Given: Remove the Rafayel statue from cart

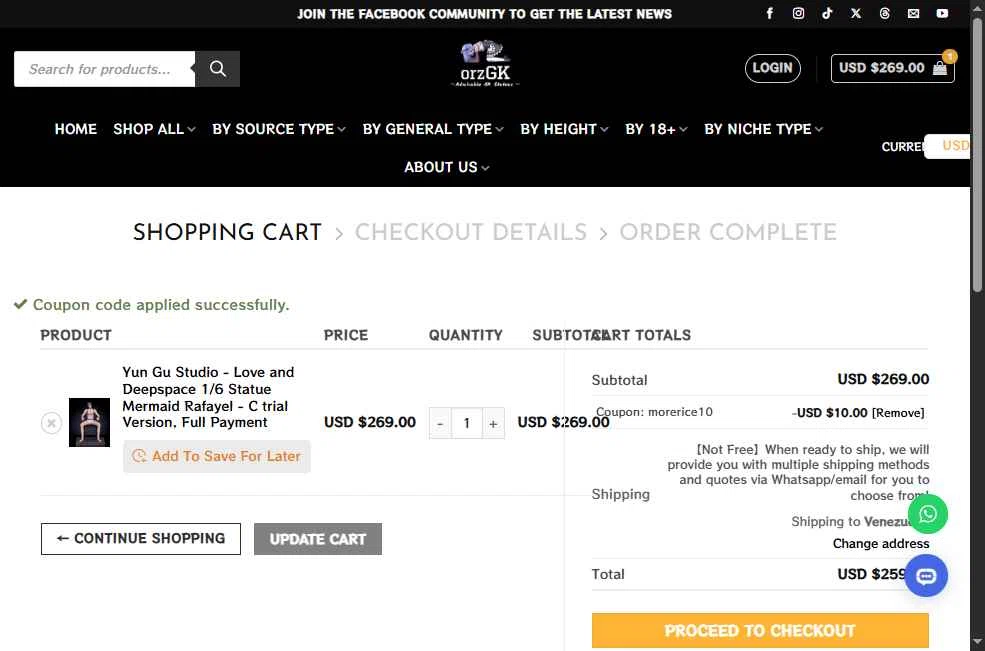Looking at the screenshot, I should point(52,423).
